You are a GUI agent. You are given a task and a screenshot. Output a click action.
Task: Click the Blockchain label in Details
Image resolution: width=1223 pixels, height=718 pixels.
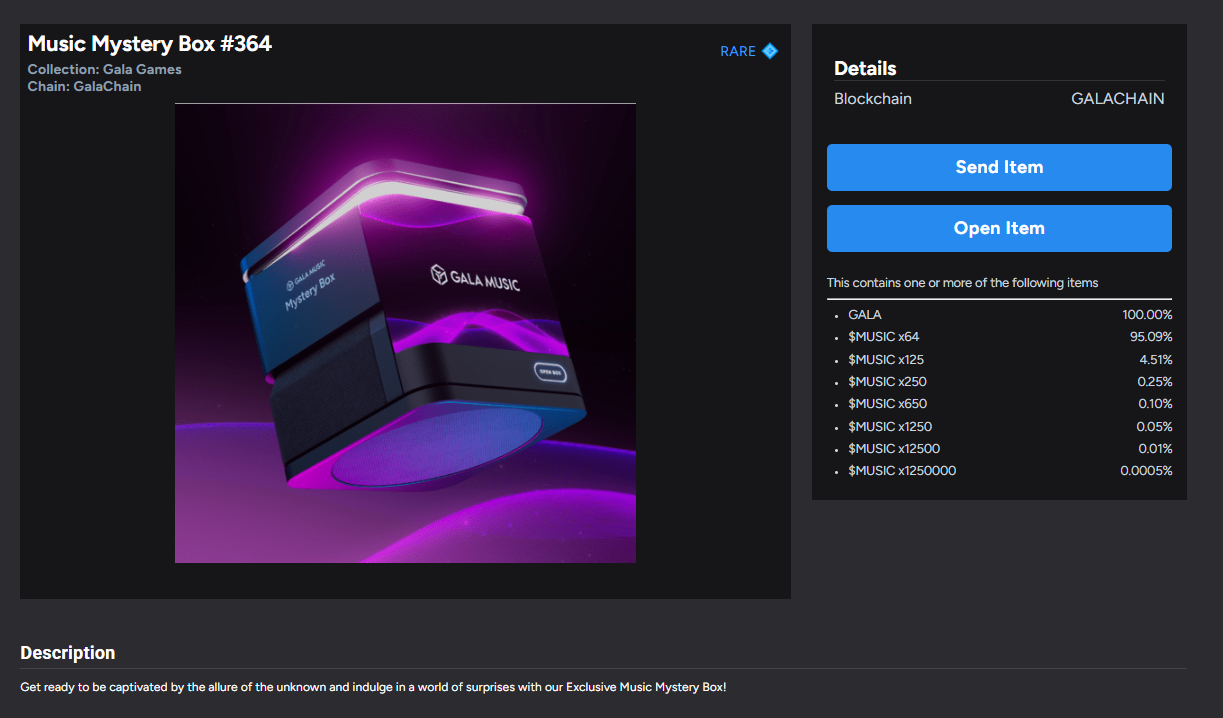873,99
